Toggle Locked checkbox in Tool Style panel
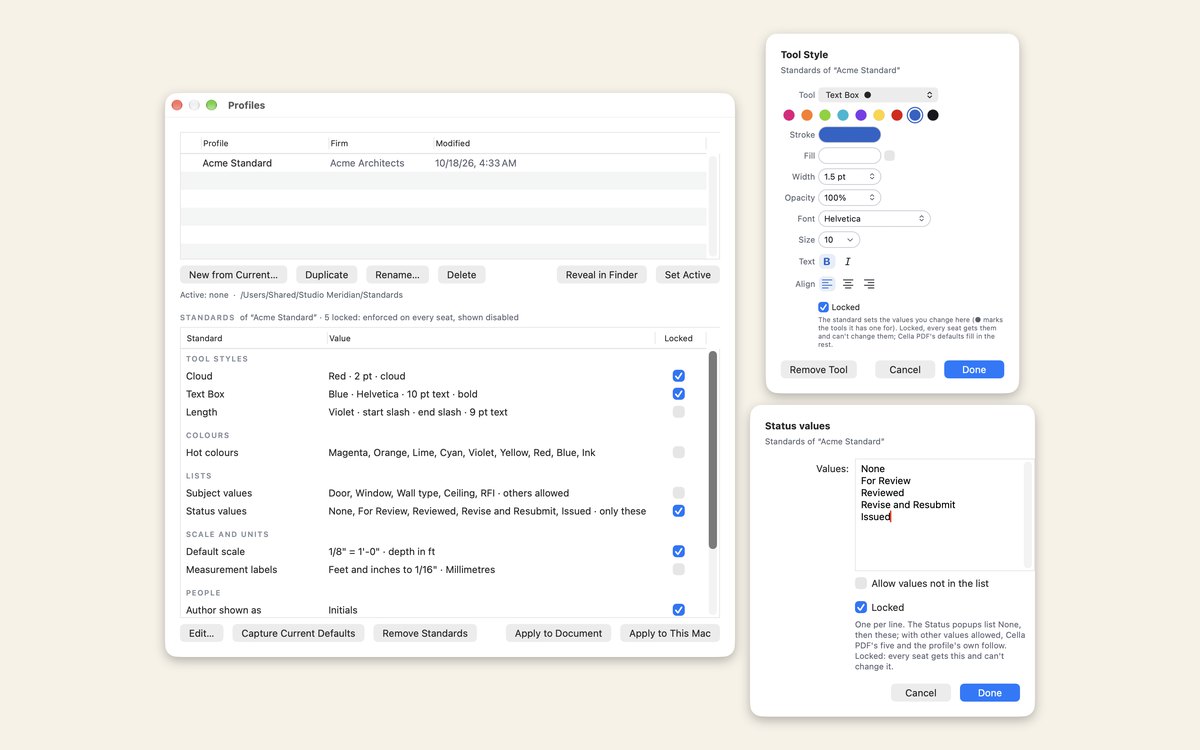The height and width of the screenshot is (750, 1200). (x=823, y=307)
